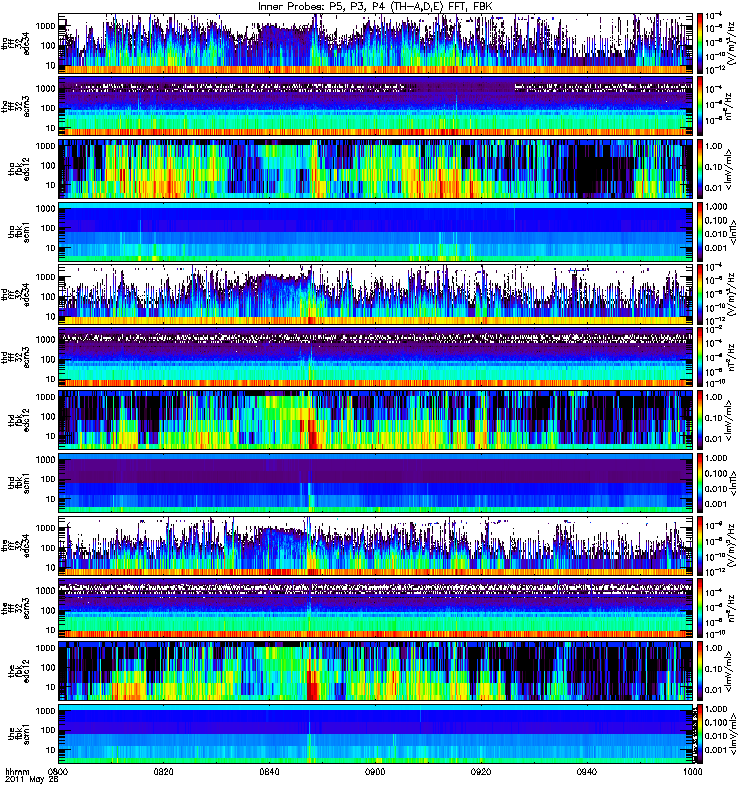Click the '(V/m)²/Hz' unit label of top panel
The height and width of the screenshot is (800, 750).
tap(731, 43)
